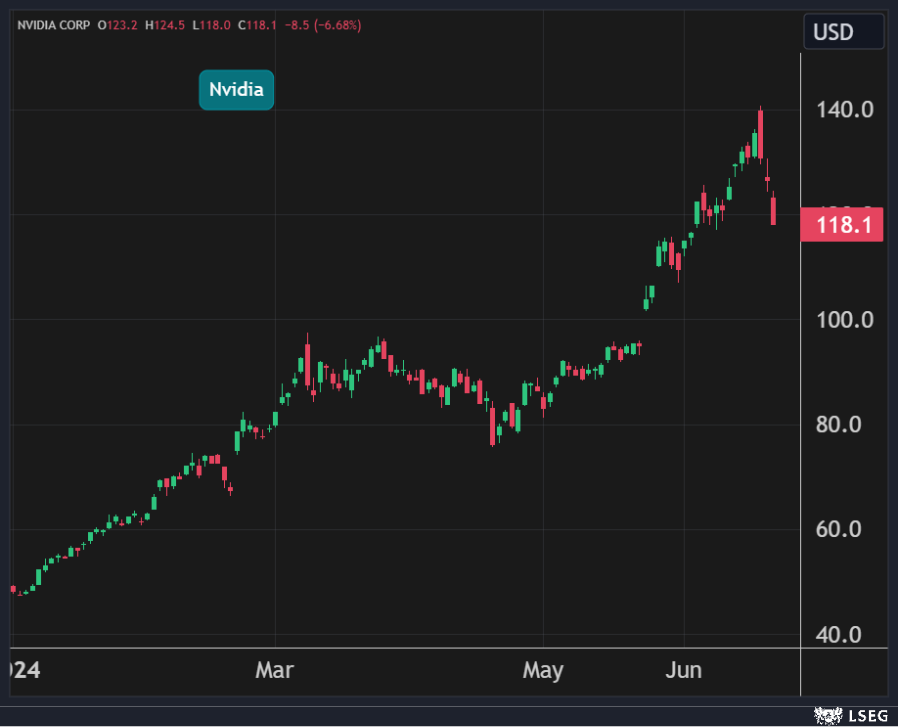
Task: Click the high value H124.5
Action: click(164, 25)
